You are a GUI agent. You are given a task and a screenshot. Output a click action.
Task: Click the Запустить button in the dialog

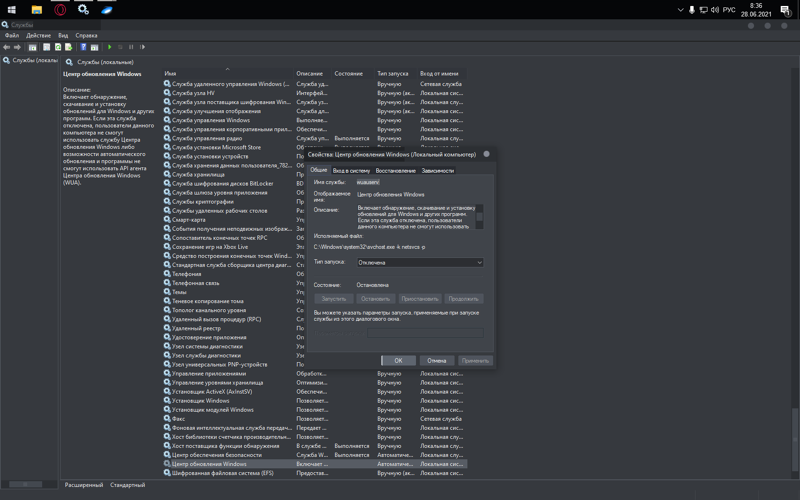pos(334,298)
